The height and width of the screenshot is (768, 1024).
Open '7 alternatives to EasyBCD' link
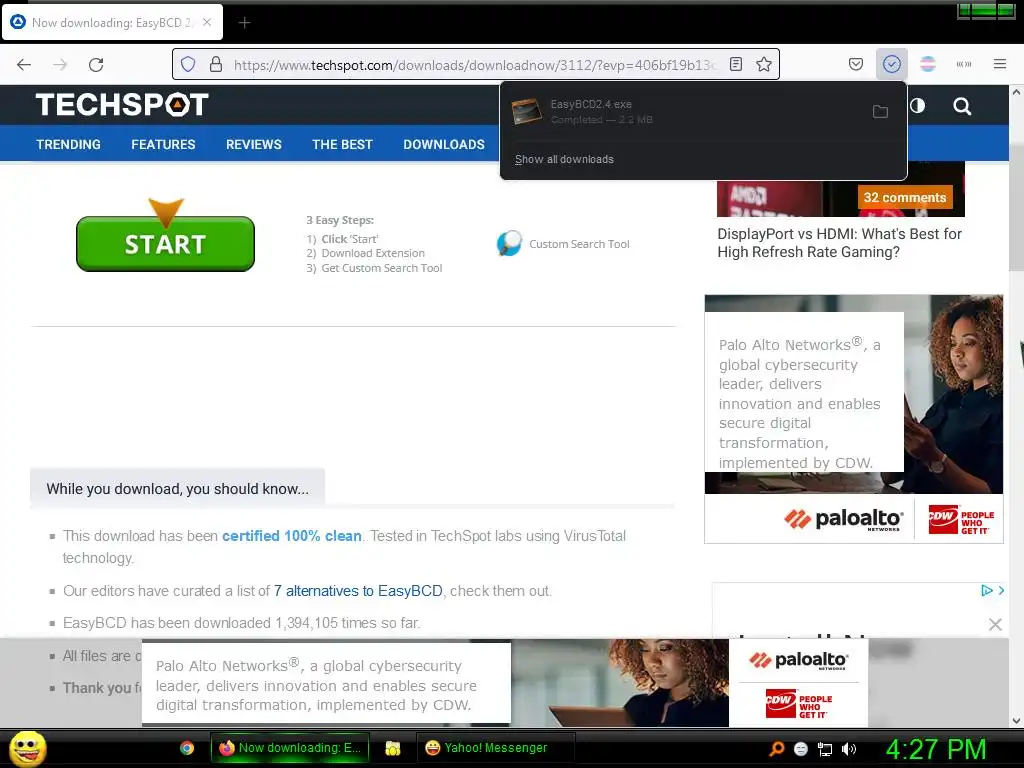pos(358,590)
